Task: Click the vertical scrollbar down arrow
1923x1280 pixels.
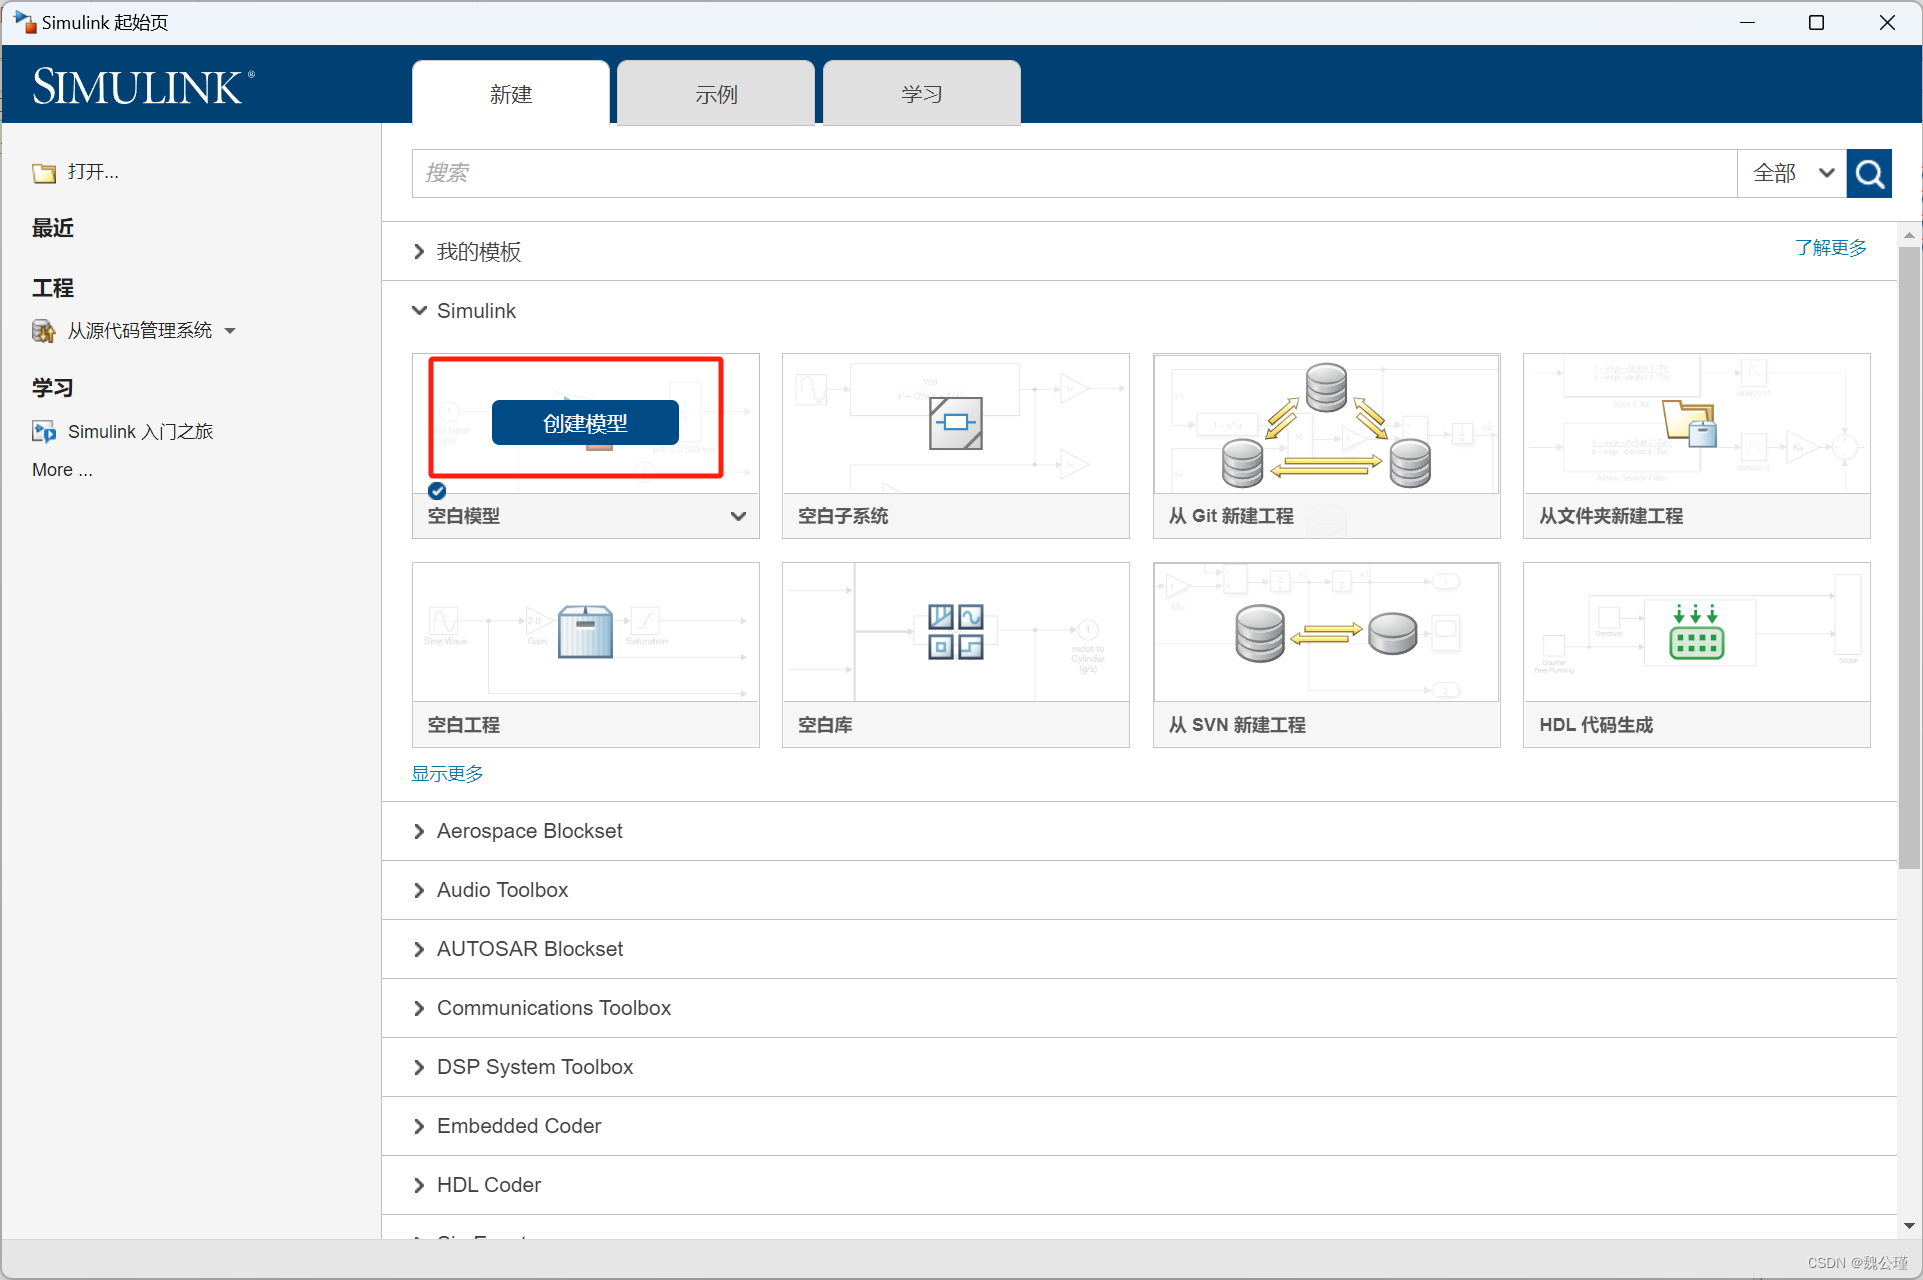Action: point(1909,1226)
